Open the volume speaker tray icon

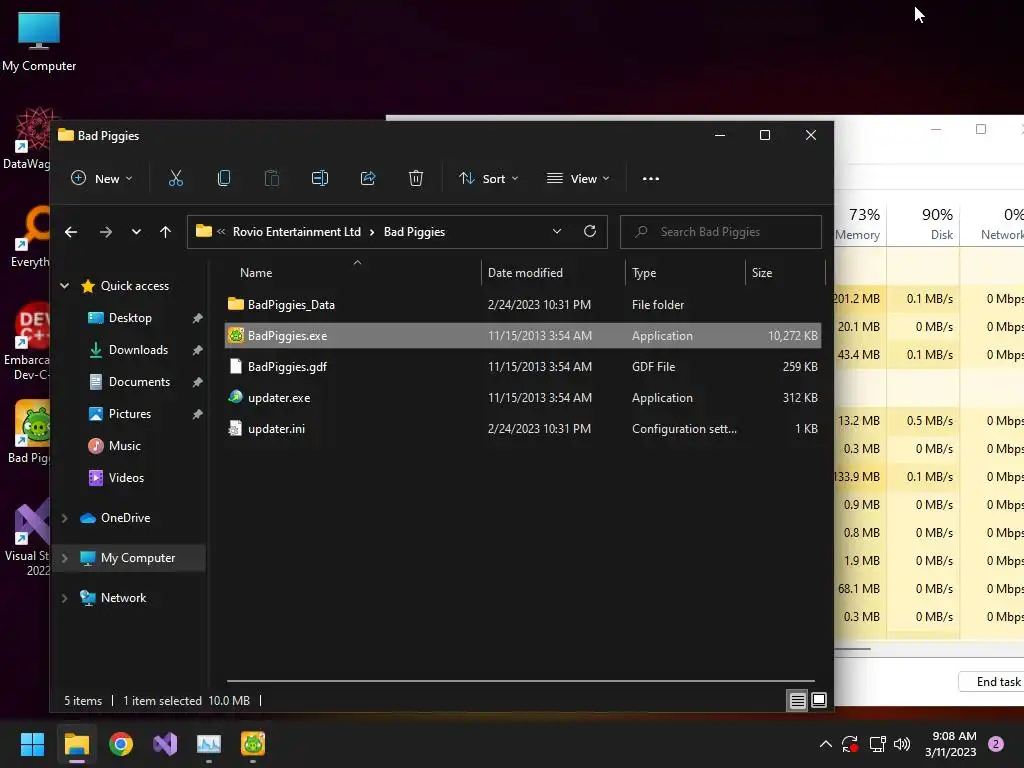[902, 744]
